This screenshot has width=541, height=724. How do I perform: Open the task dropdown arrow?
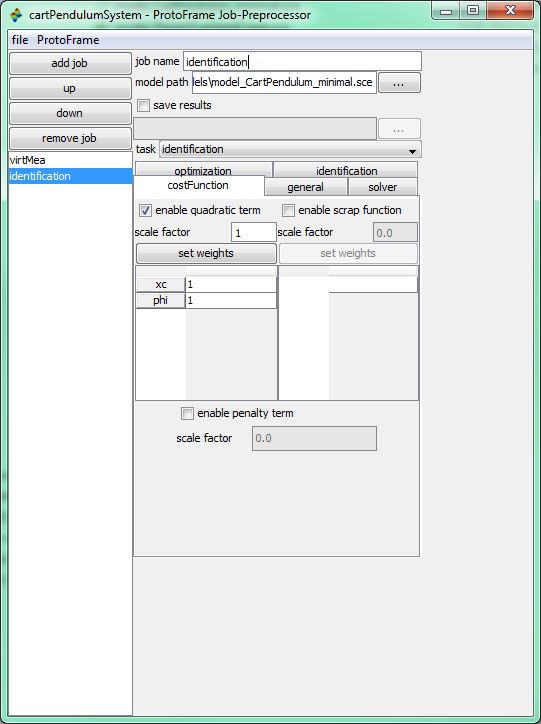(x=412, y=151)
